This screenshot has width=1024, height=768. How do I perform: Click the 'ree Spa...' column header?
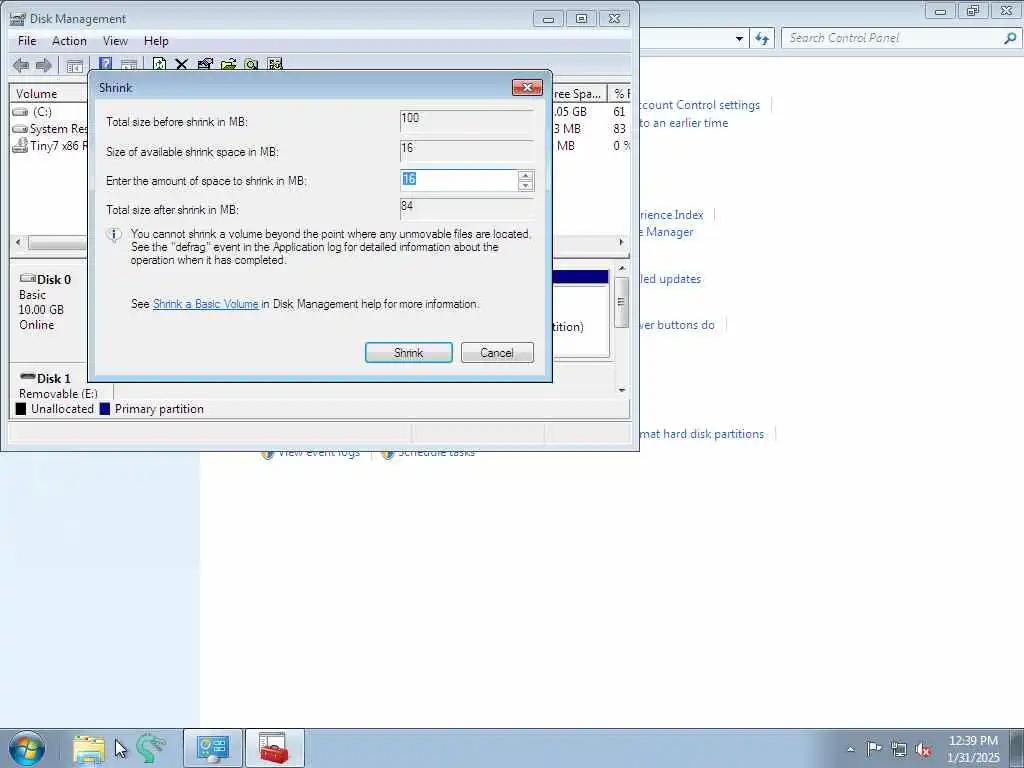(579, 93)
